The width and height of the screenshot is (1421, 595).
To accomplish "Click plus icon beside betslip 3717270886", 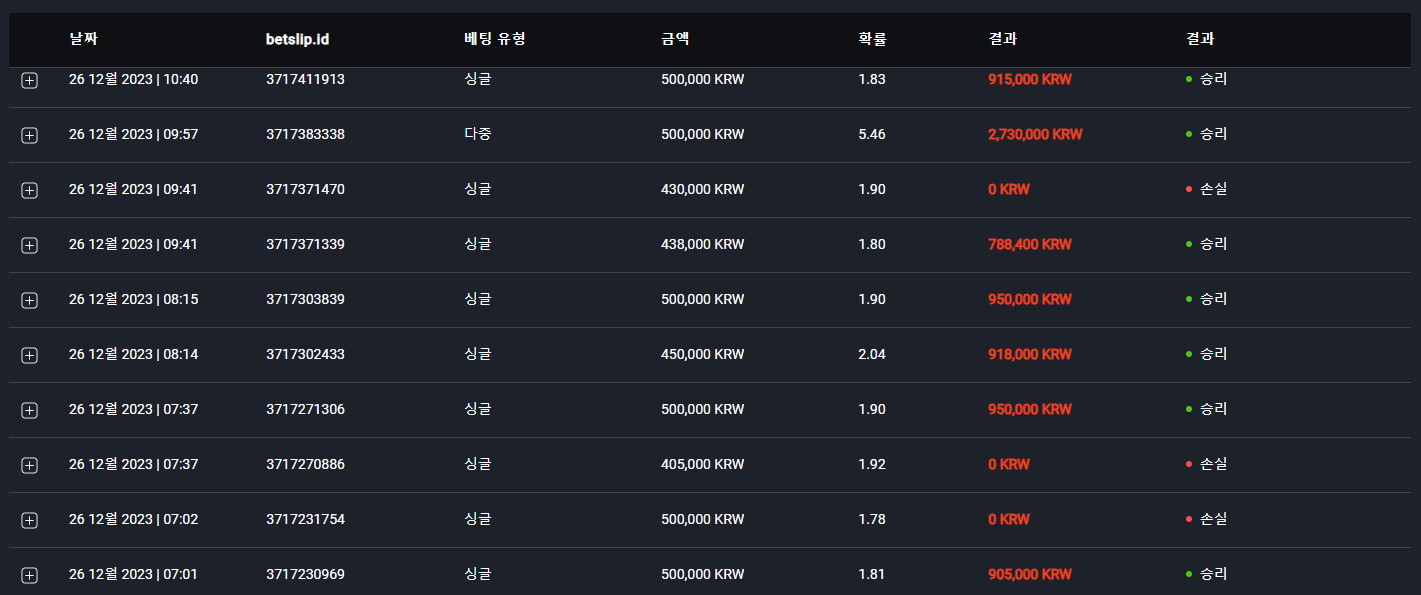I will click(29, 466).
